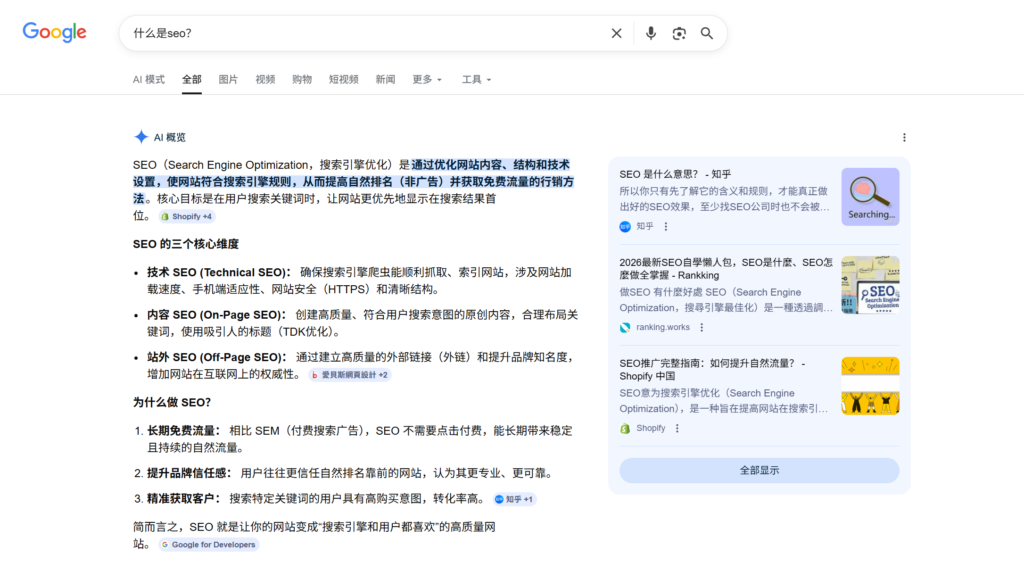1024x570 pixels.
Task: Click the Searching... thumbnail image
Action: click(870, 197)
